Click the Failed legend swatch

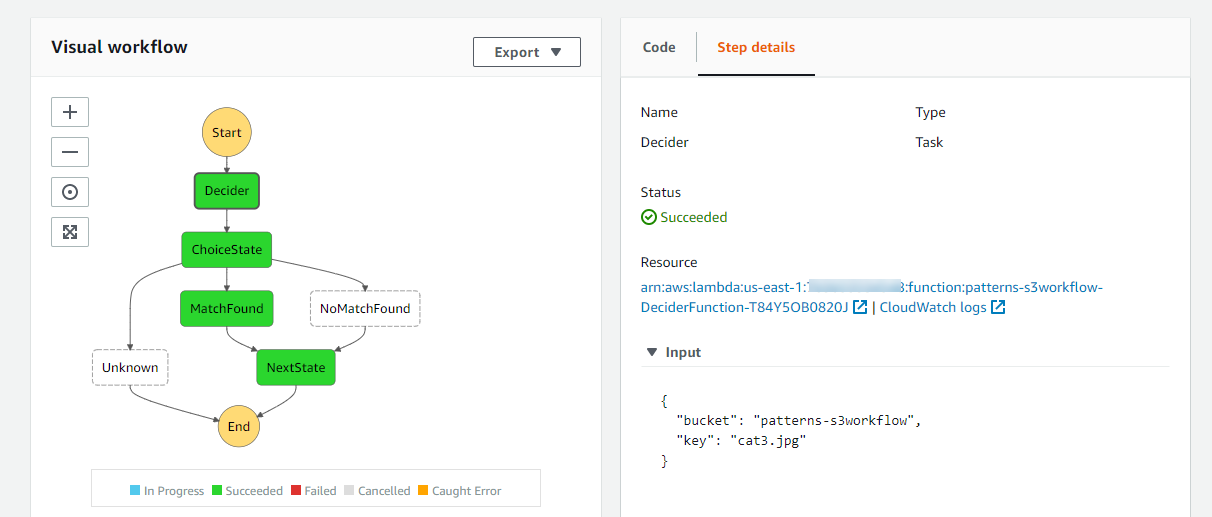click(296, 491)
